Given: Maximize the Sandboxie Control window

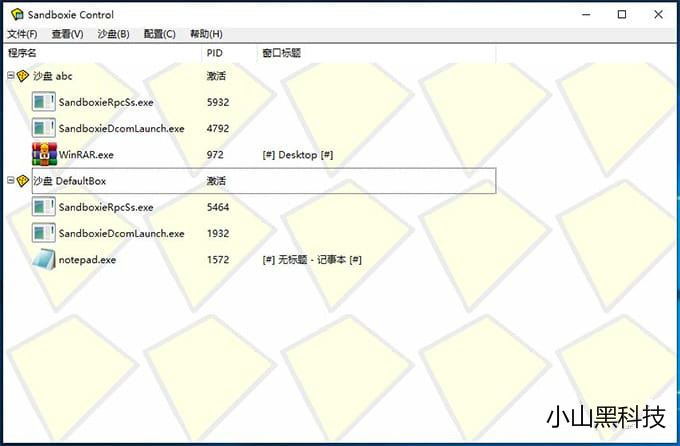Looking at the screenshot, I should click(x=622, y=14).
